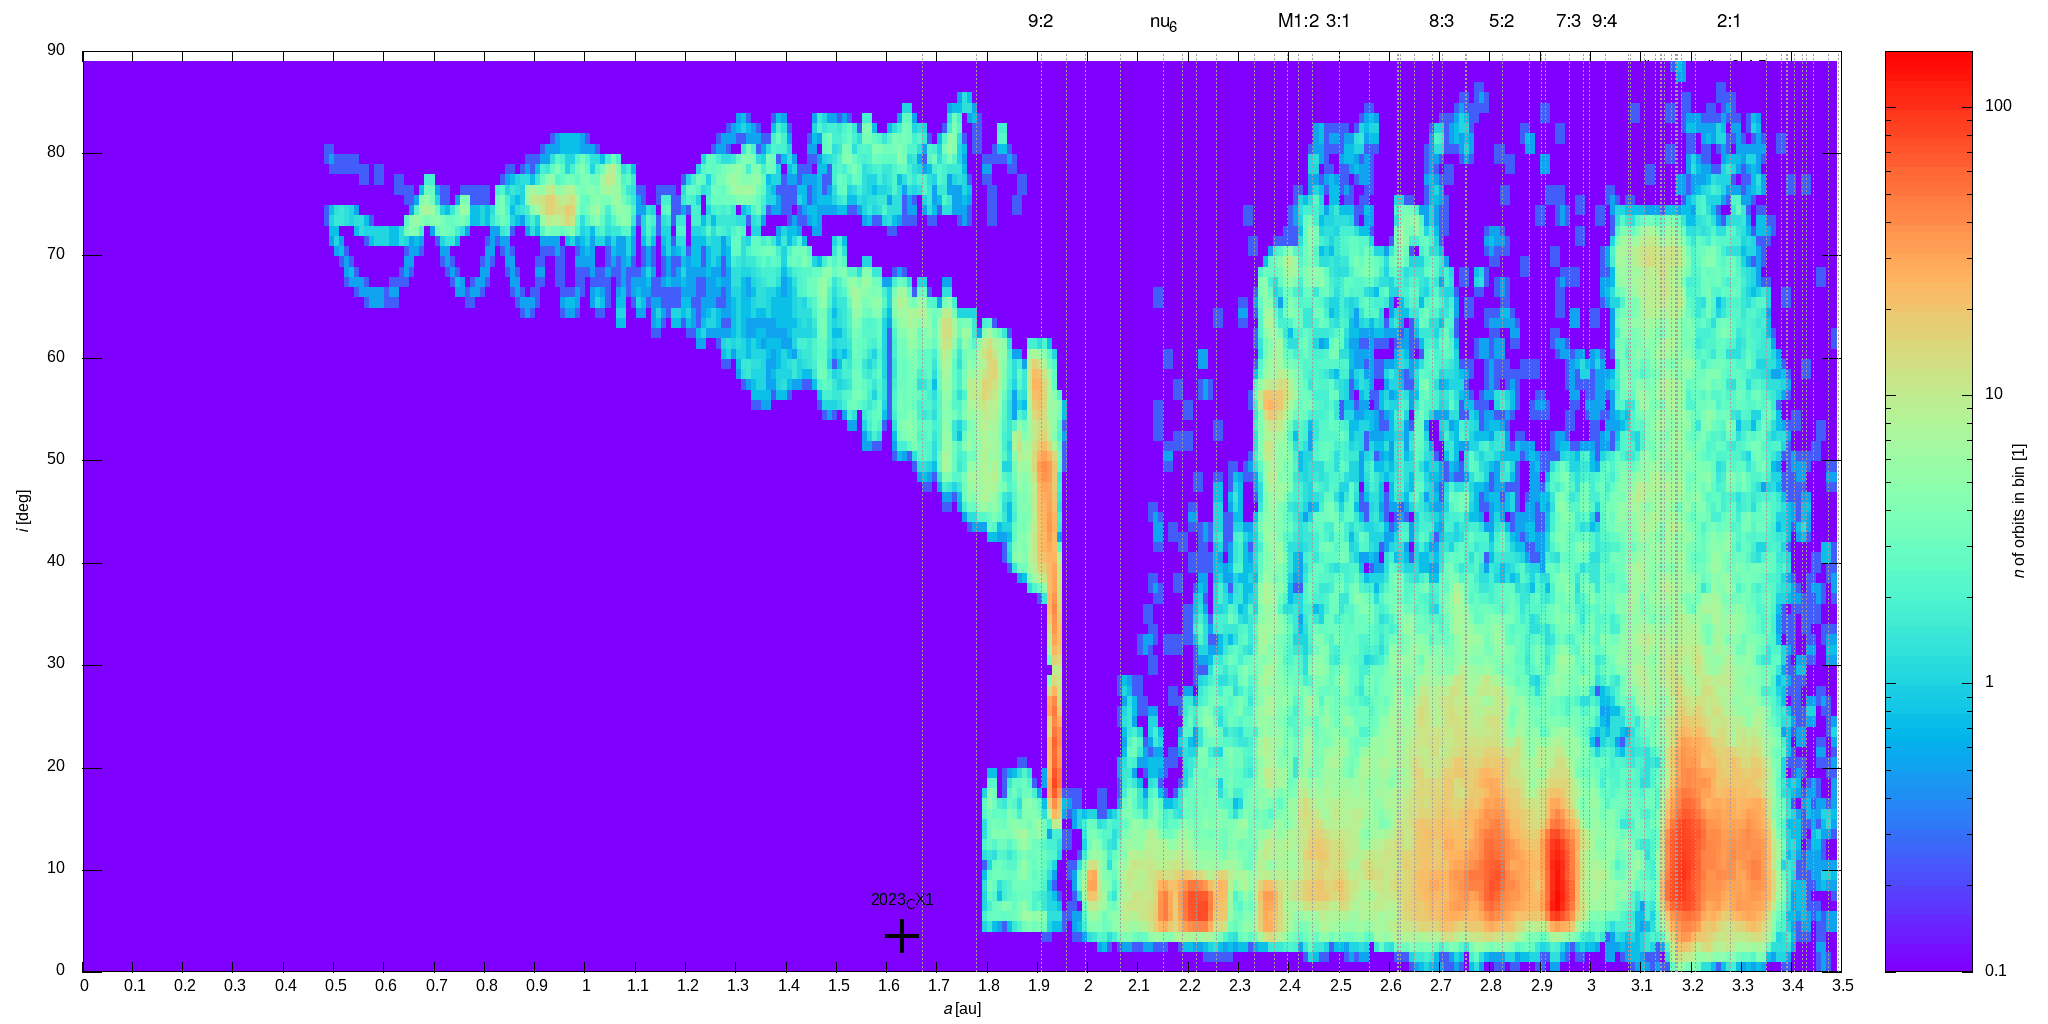This screenshot has height=1024, width=2048.
Task: Click the x-axis tick label '1.6'
Action: click(x=887, y=986)
